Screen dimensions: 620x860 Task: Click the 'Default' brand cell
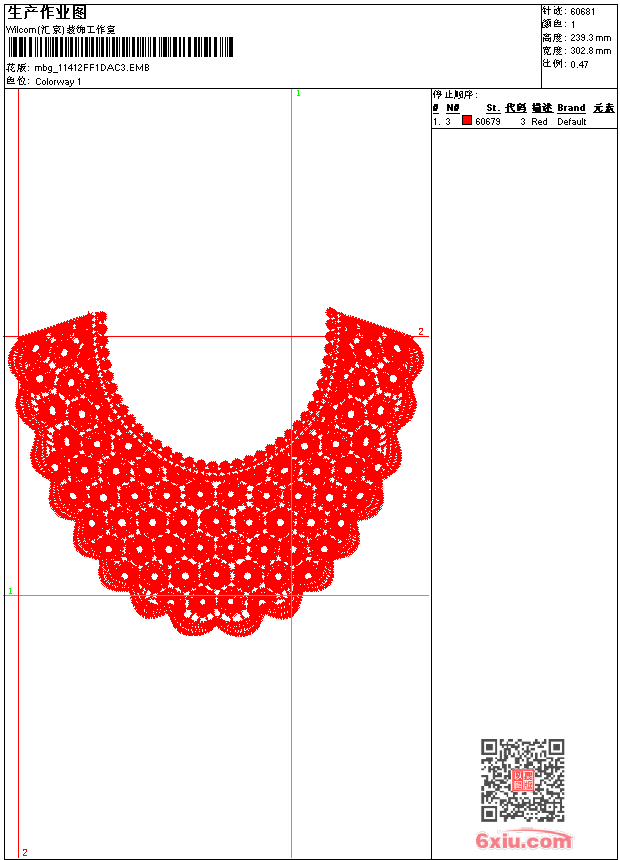[x=572, y=122]
